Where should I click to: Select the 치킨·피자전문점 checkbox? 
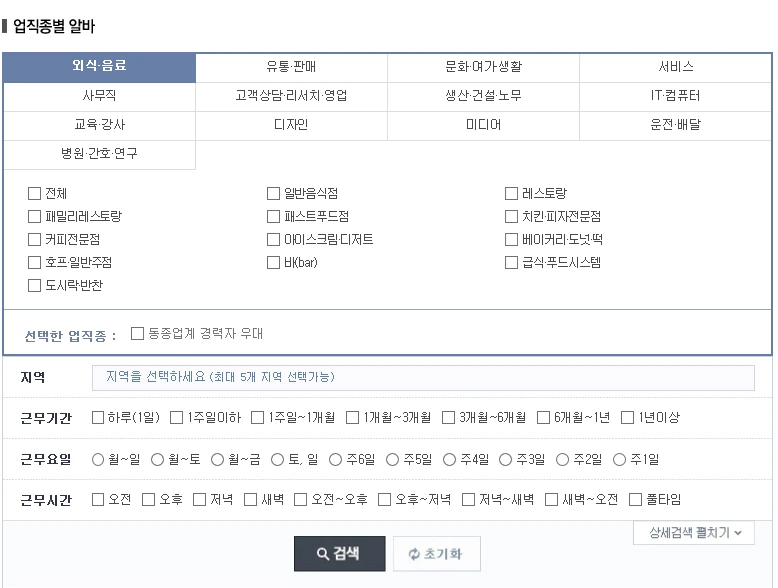click(511, 216)
